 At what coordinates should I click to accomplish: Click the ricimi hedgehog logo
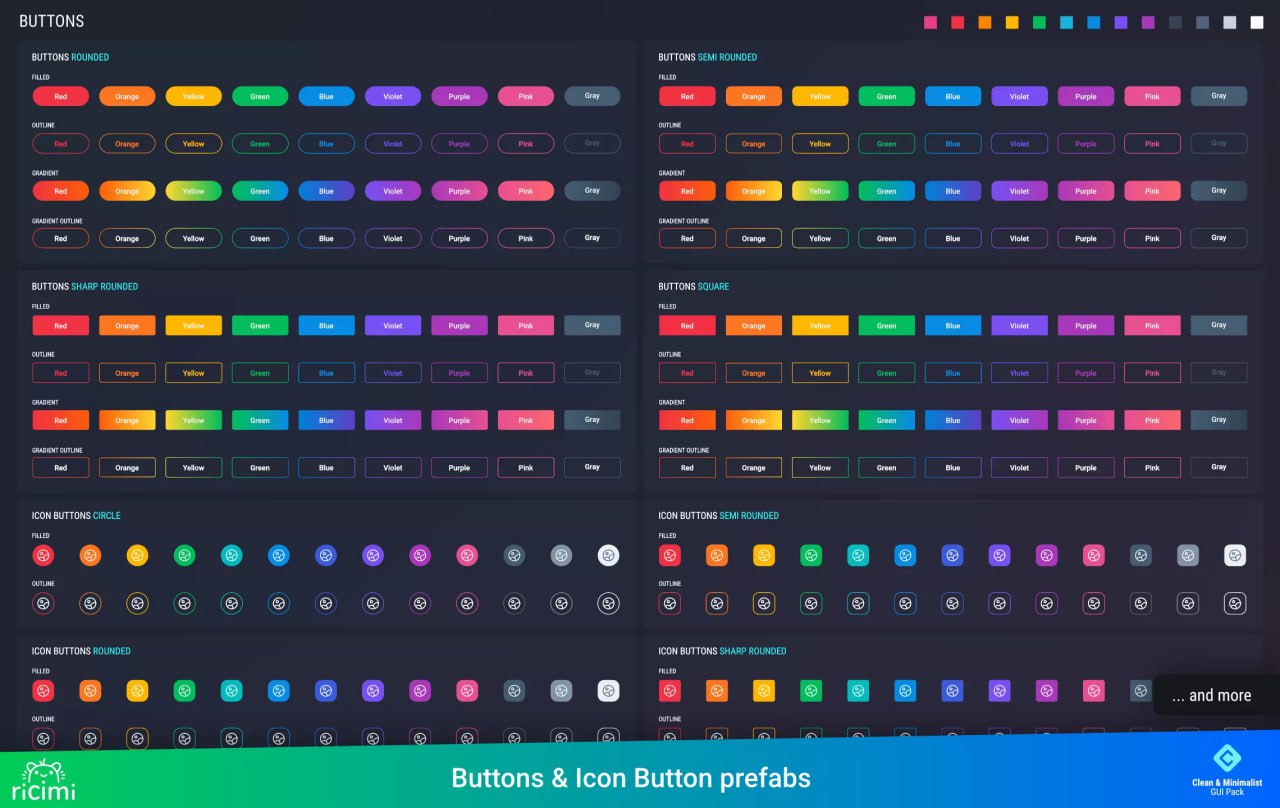(42, 773)
